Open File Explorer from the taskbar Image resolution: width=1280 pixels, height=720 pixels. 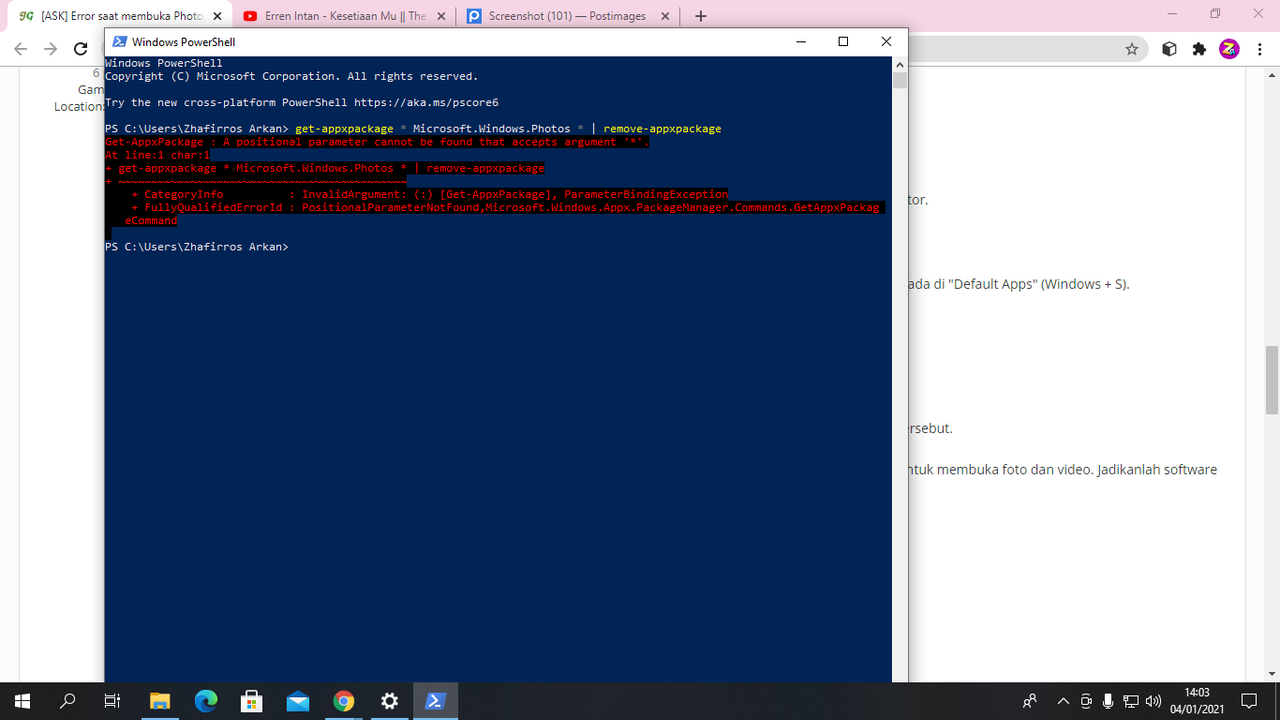point(160,700)
